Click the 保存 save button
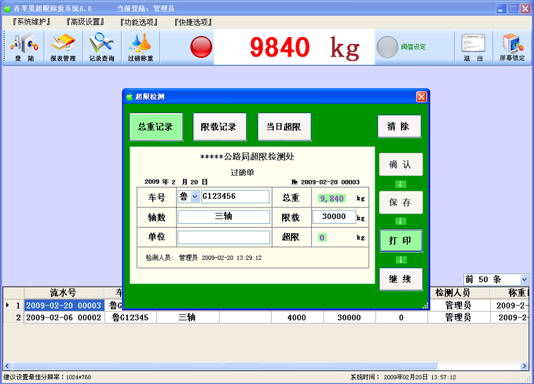This screenshot has height=384, width=534. 400,202
